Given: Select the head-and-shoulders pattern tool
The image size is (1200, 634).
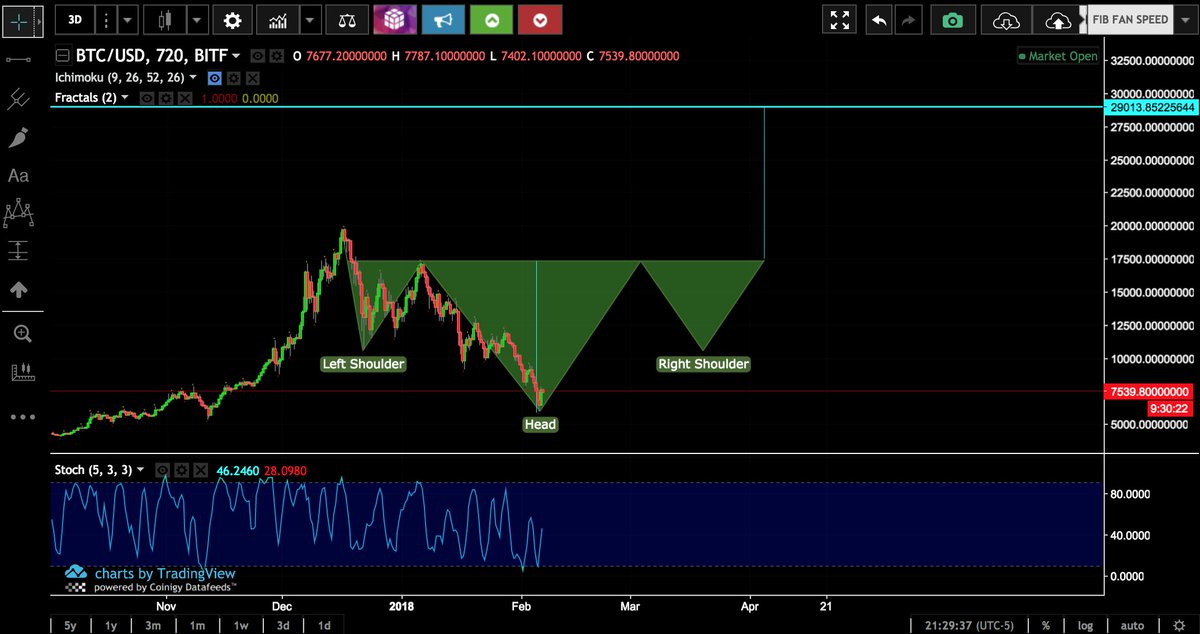Looking at the screenshot, I should tap(18, 212).
